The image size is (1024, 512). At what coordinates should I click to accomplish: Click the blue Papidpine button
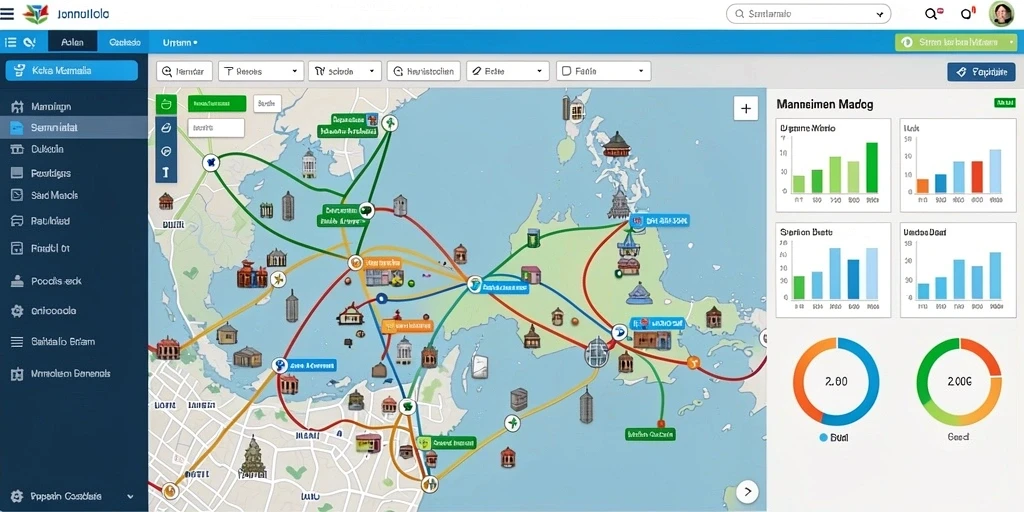981,72
